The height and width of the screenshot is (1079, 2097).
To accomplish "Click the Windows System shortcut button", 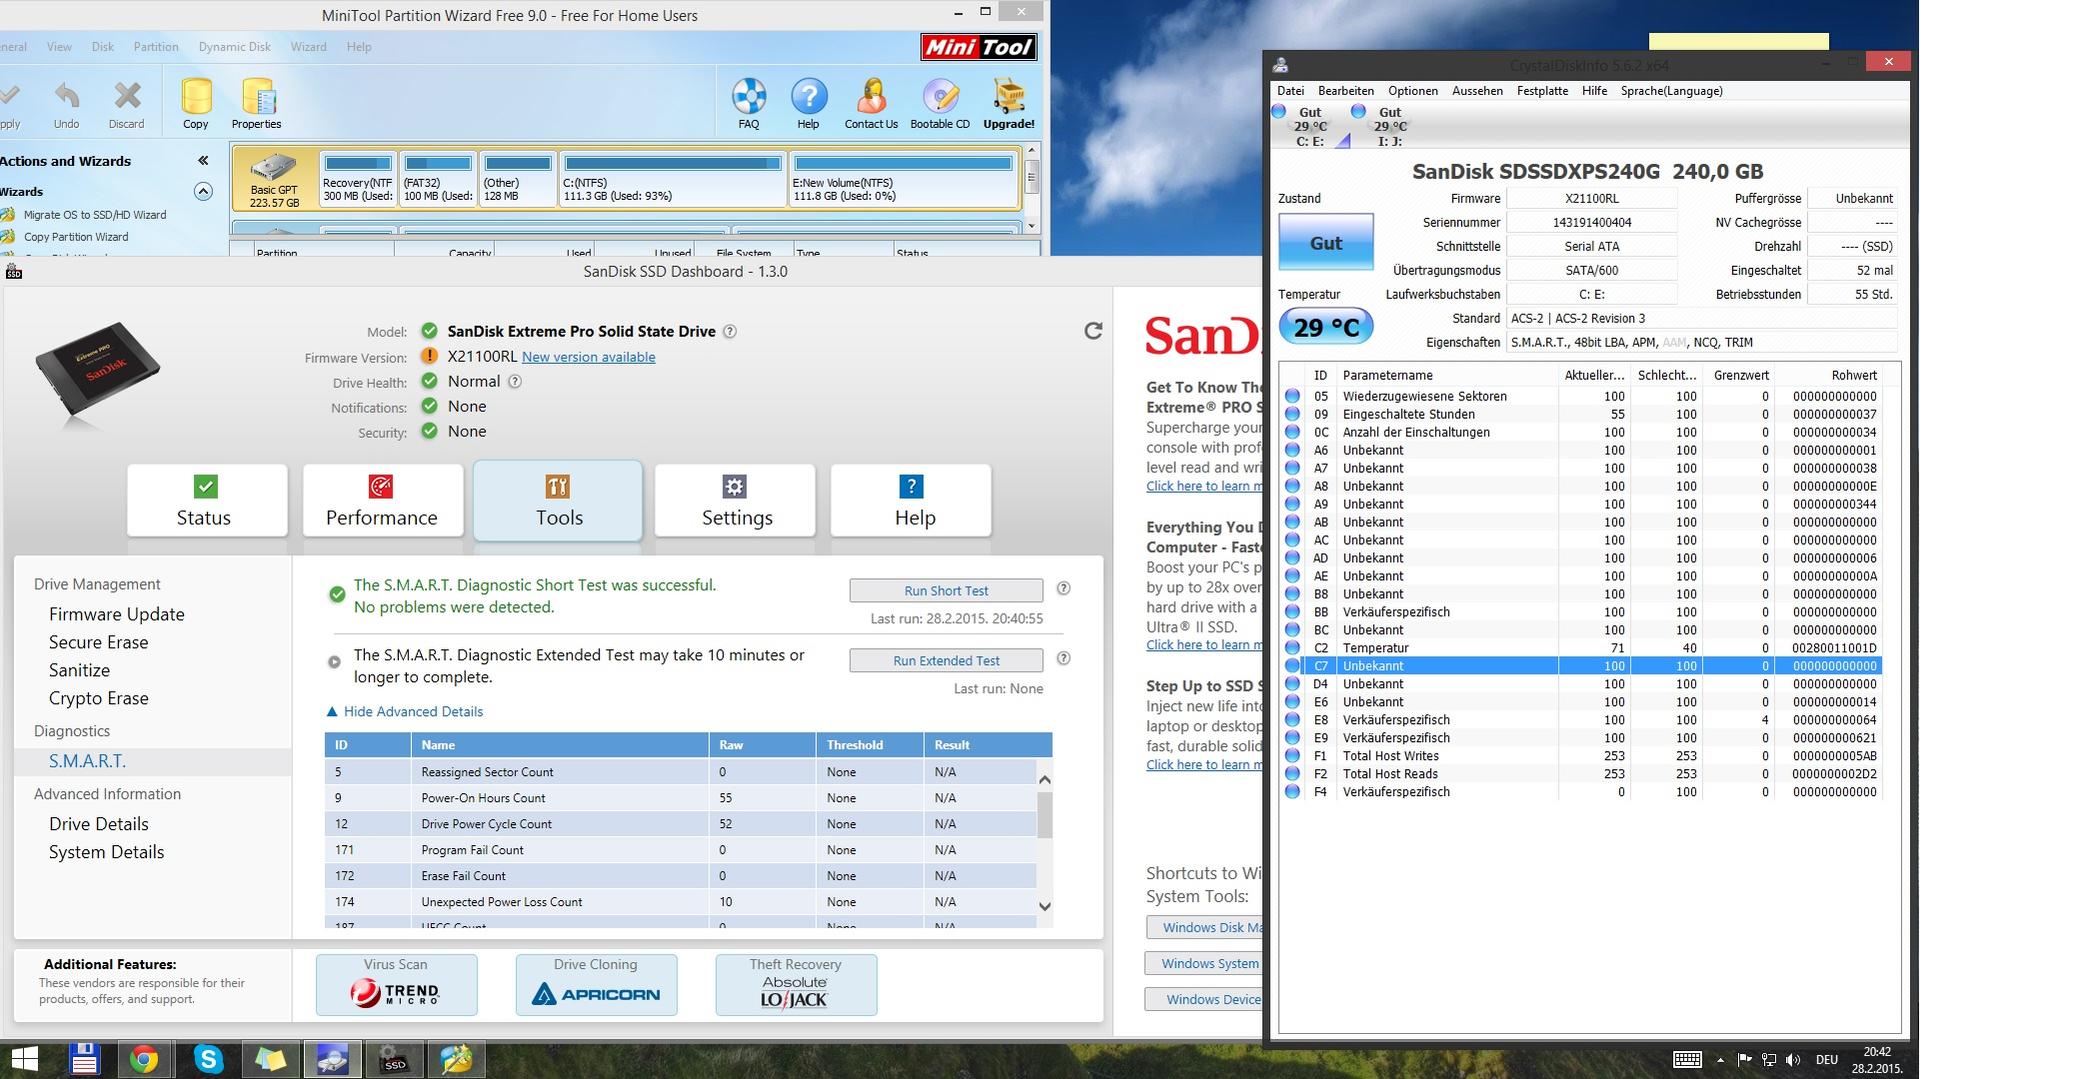I will click(x=1204, y=964).
